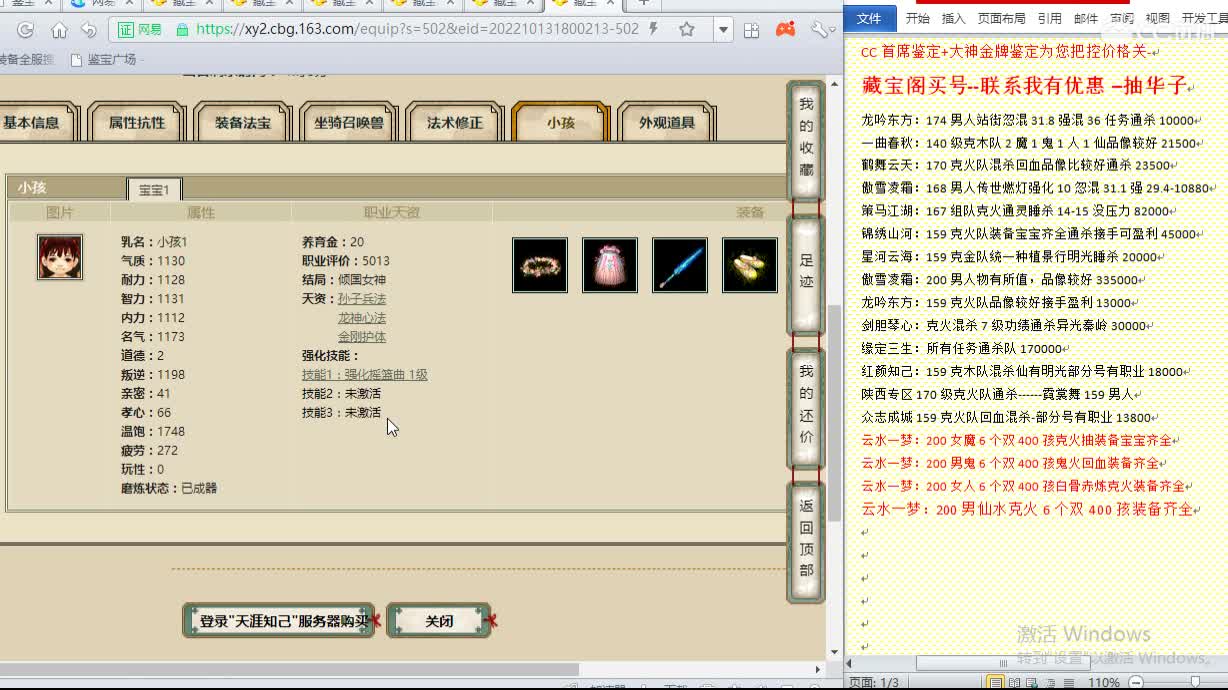Click the grid extensions icon in browser toolbar
The width and height of the screenshot is (1228, 690).
pos(753,30)
